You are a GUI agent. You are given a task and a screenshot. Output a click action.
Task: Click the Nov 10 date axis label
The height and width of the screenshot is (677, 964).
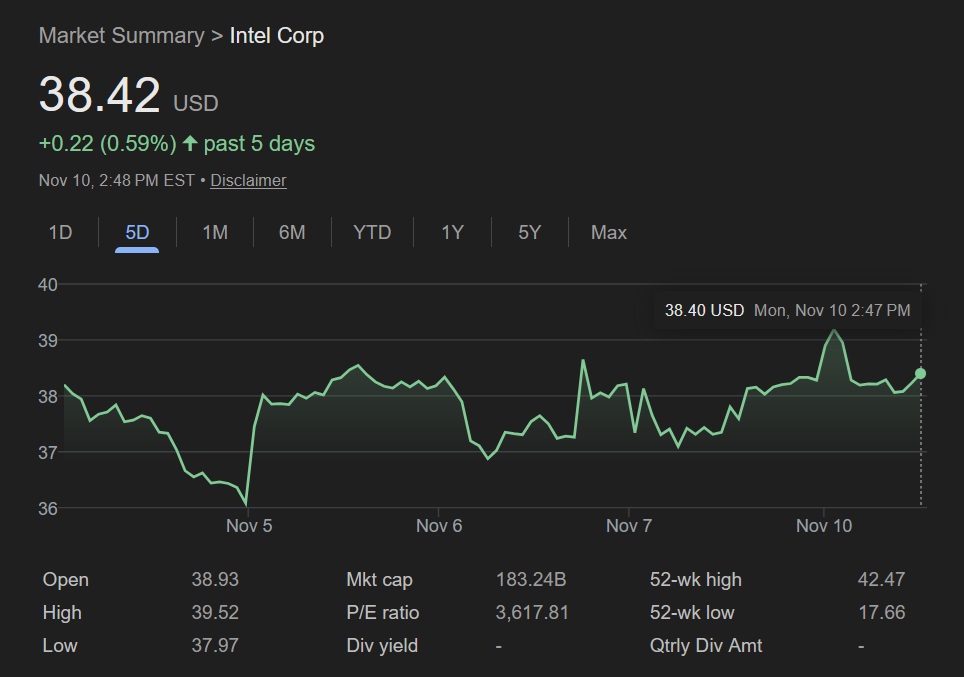tap(824, 526)
